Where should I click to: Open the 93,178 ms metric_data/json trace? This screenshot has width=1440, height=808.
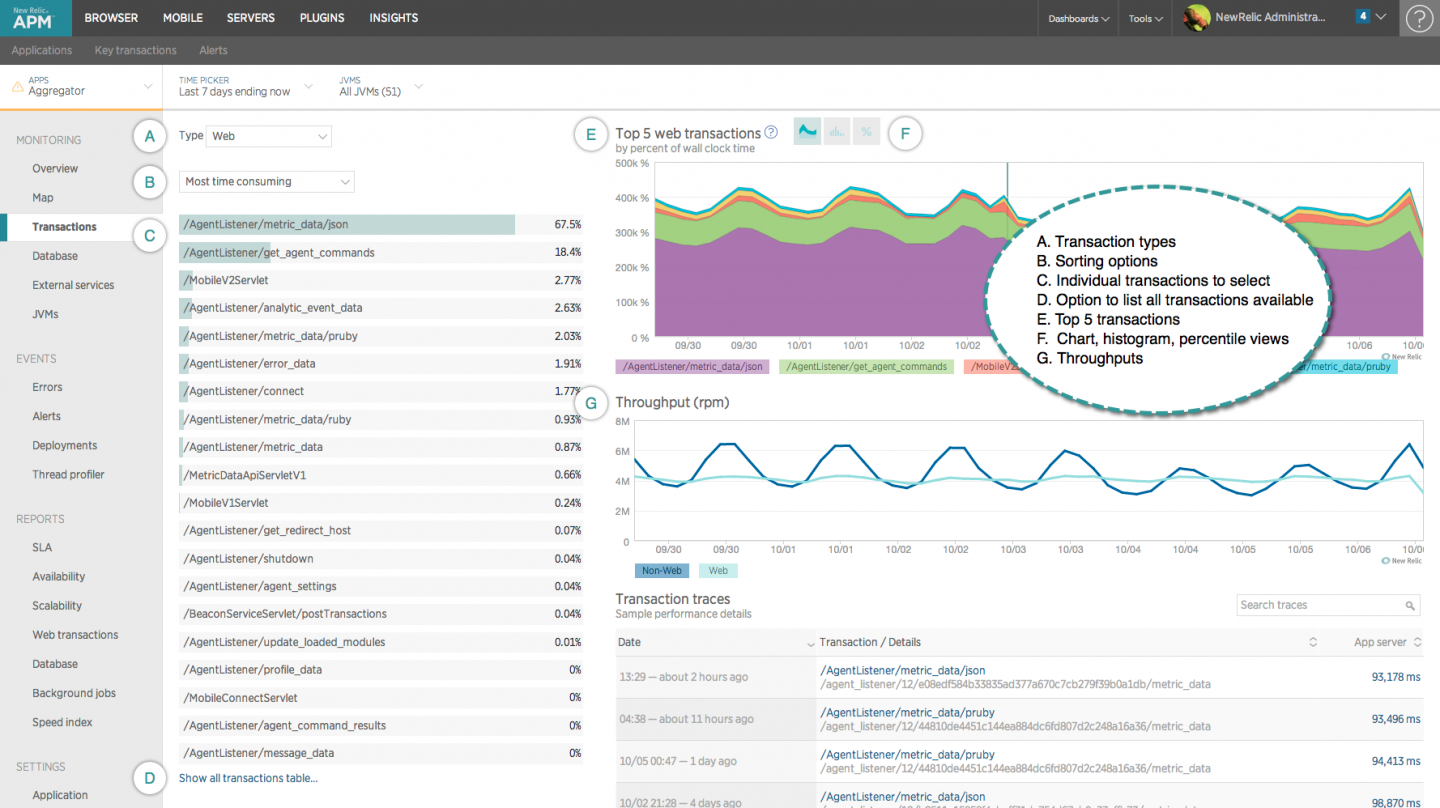click(1019, 677)
